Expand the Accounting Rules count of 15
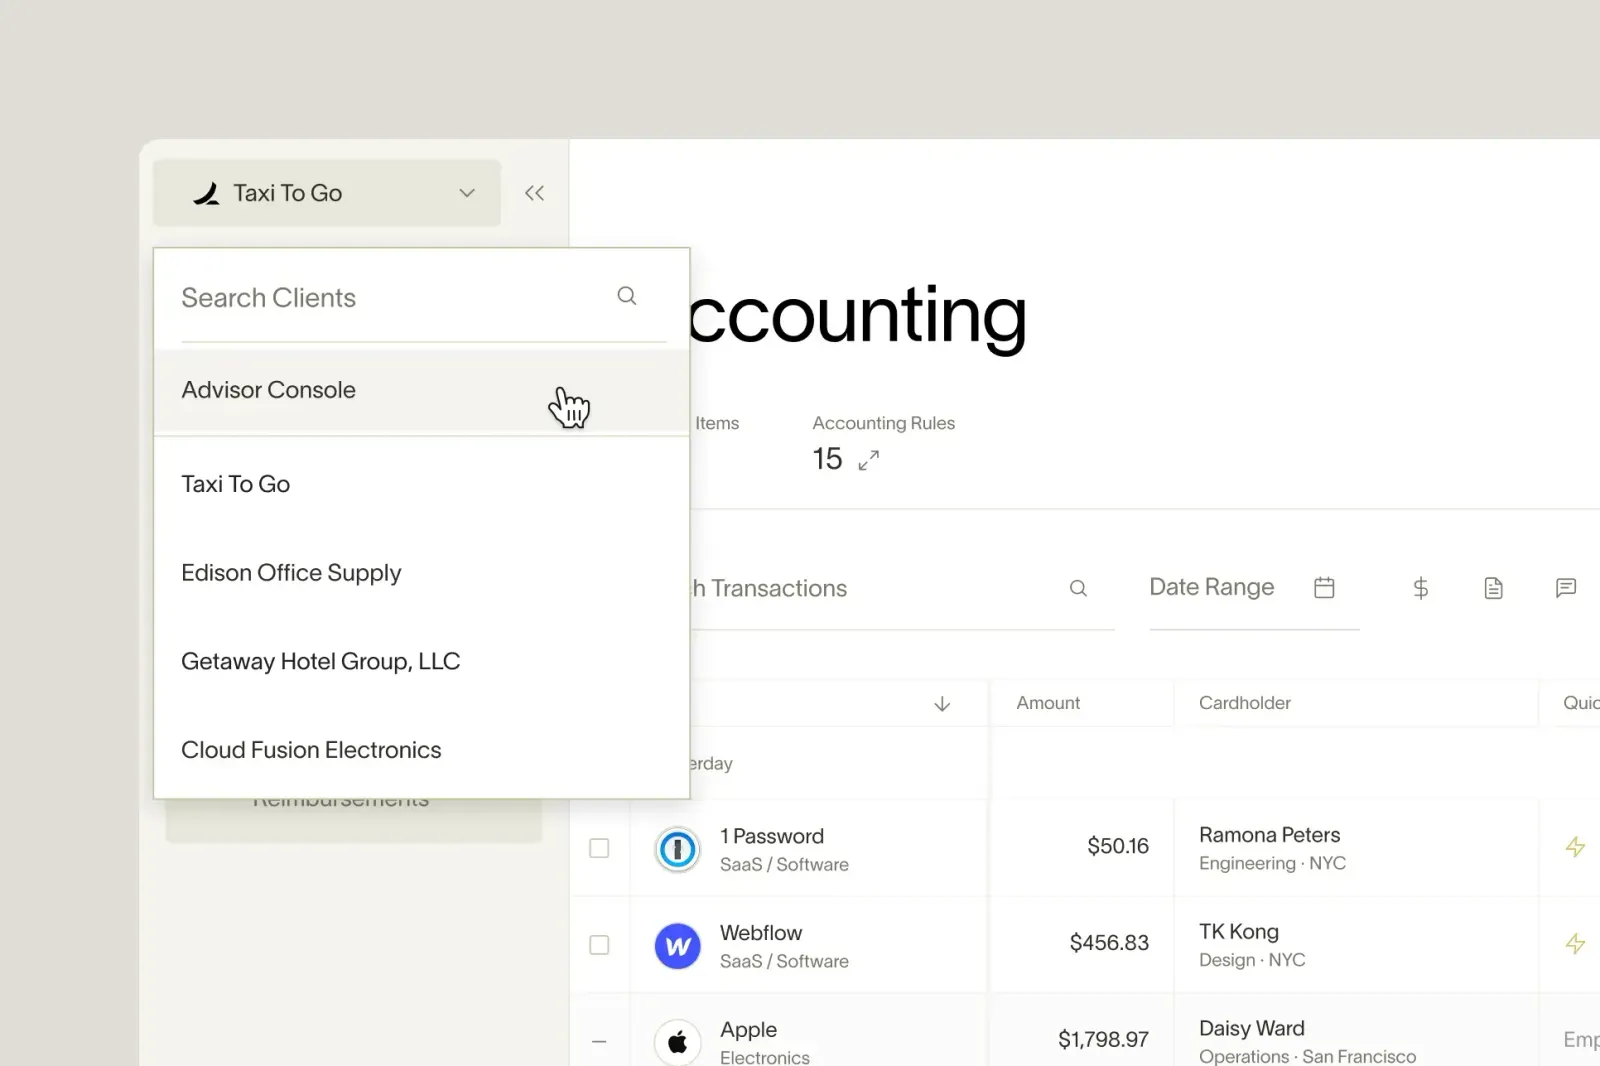The image size is (1600, 1066). pos(868,459)
